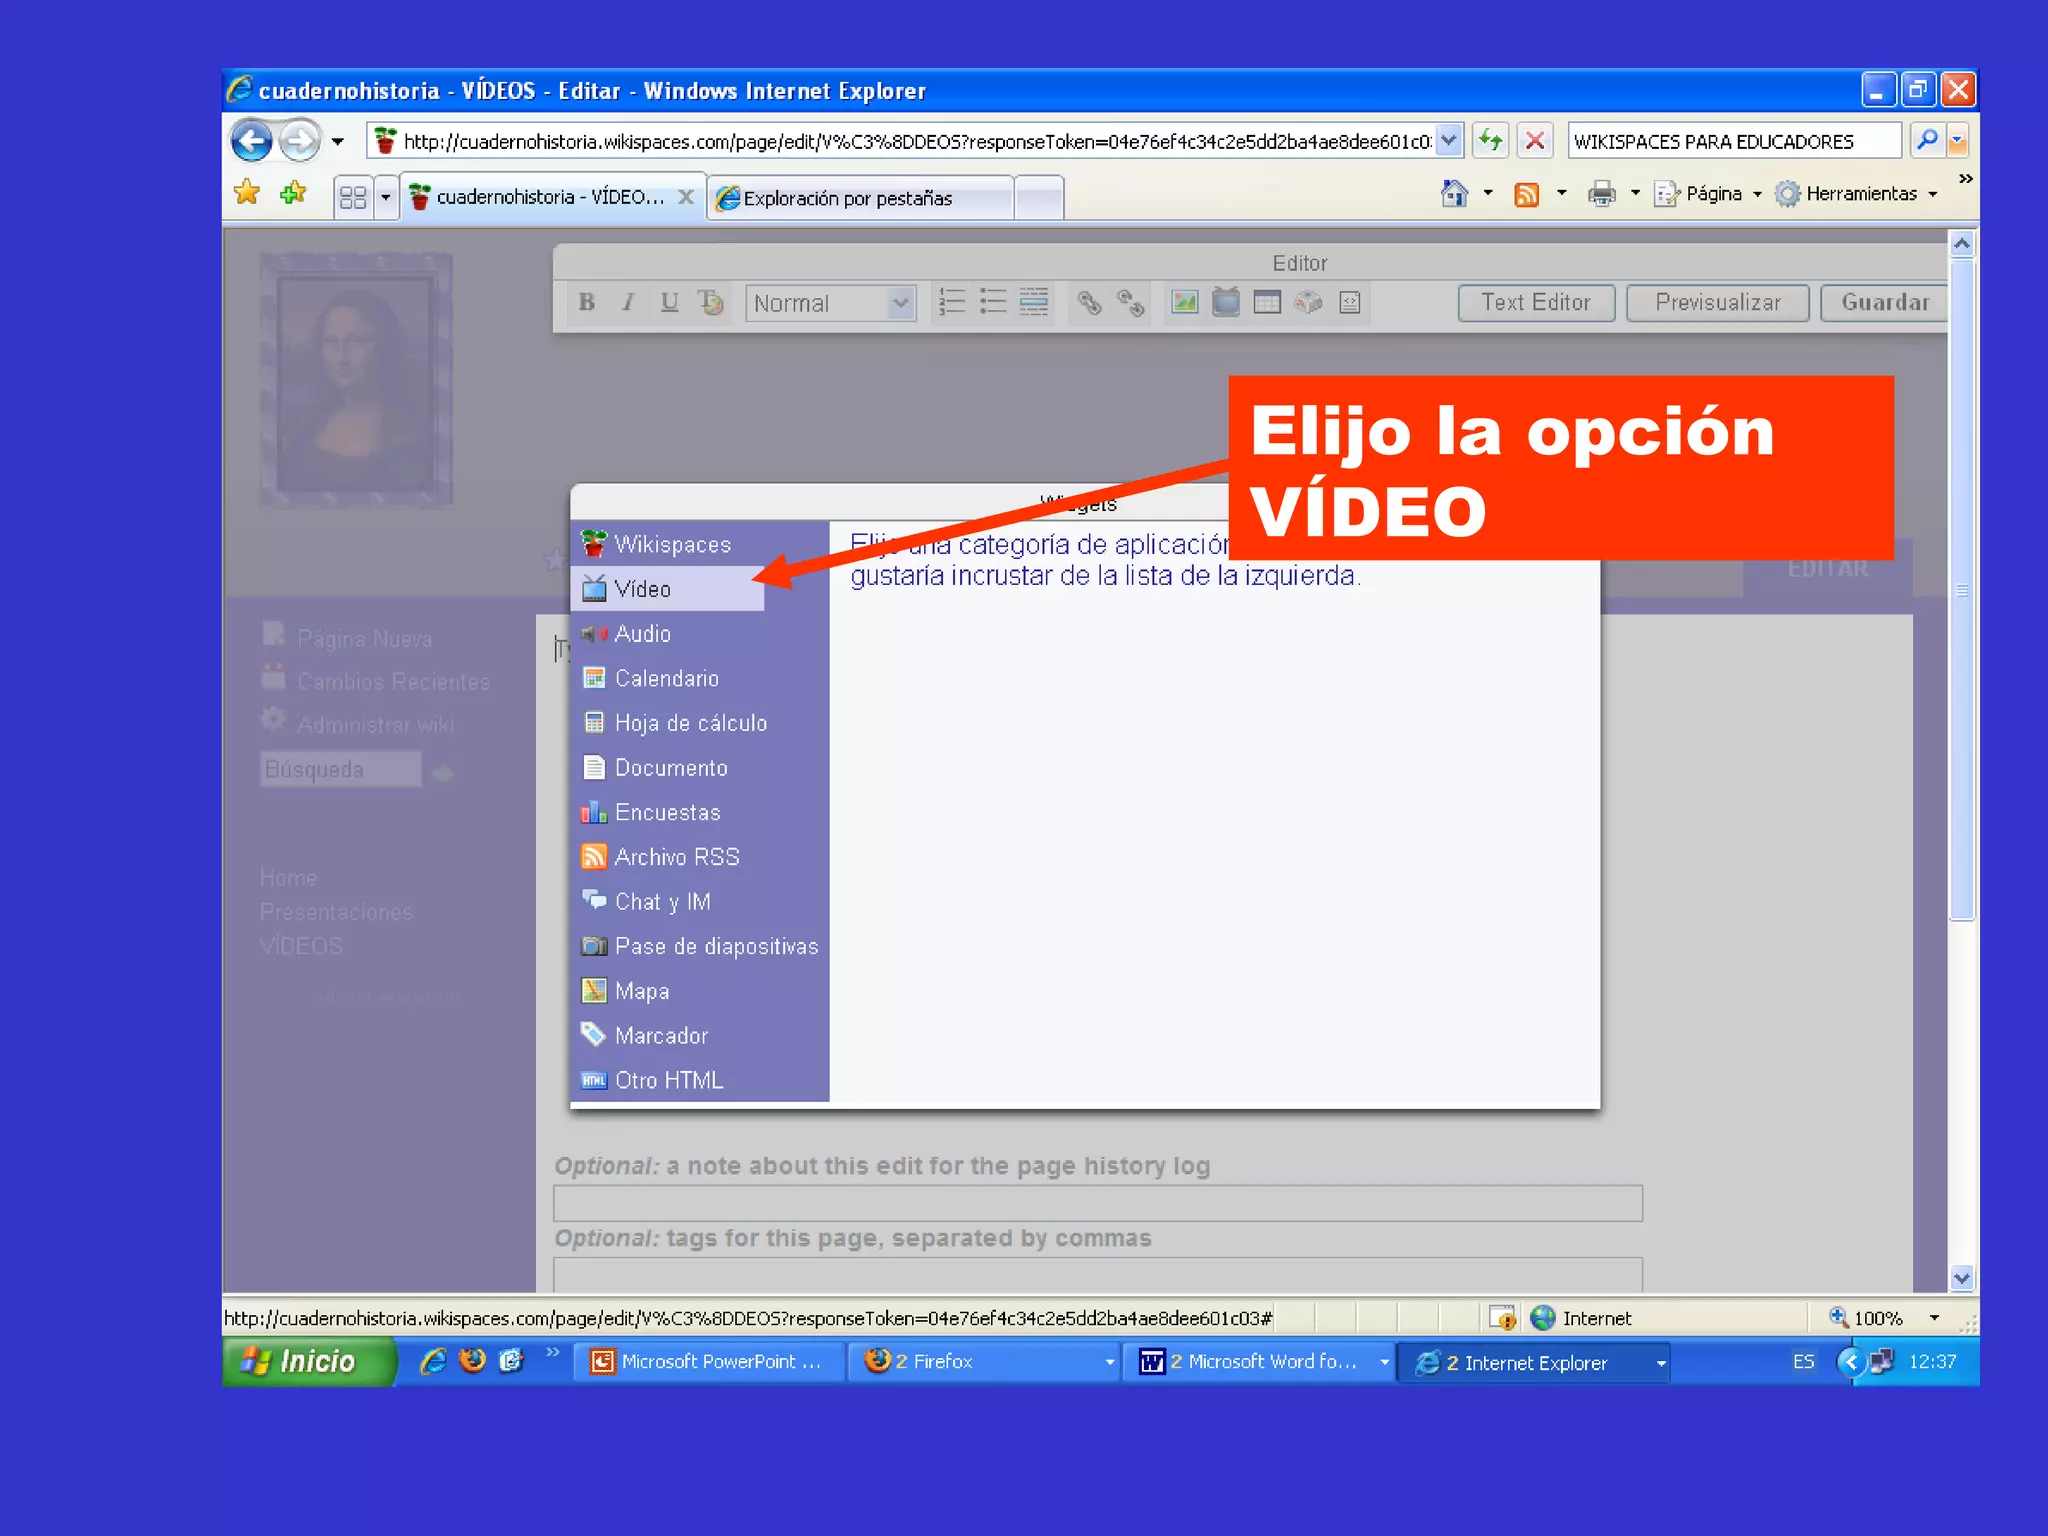Click the Home page icon
The height and width of the screenshot is (1536, 2048).
pos(1454,193)
